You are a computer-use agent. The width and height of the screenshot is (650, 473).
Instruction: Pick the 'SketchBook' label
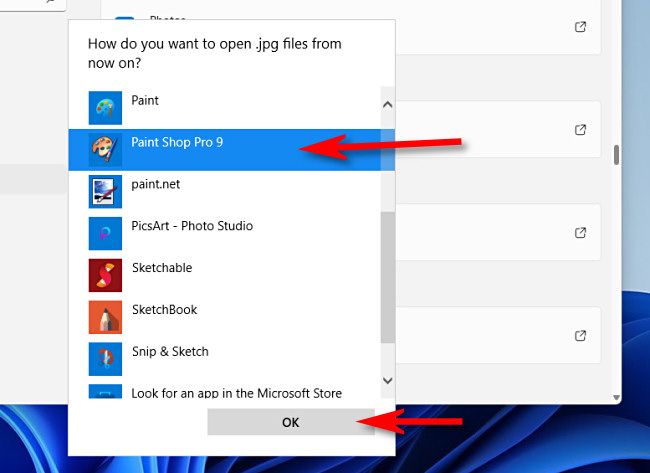pyautogui.click(x=165, y=310)
